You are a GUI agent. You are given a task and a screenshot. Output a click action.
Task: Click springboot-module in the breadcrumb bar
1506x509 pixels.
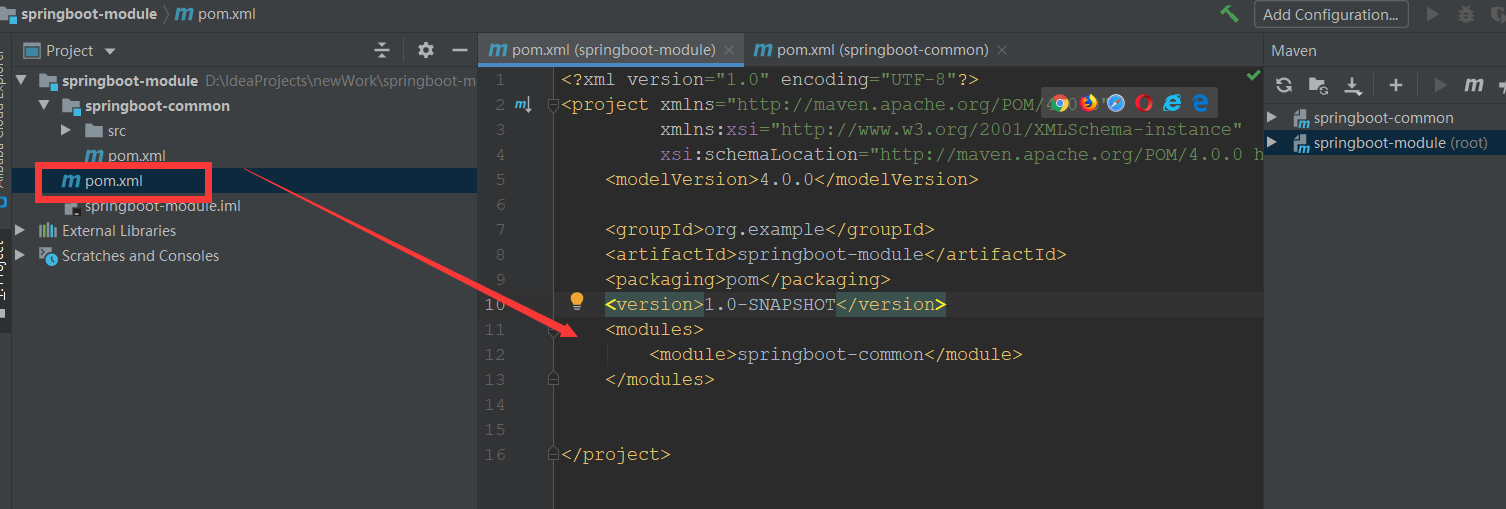tap(88, 14)
